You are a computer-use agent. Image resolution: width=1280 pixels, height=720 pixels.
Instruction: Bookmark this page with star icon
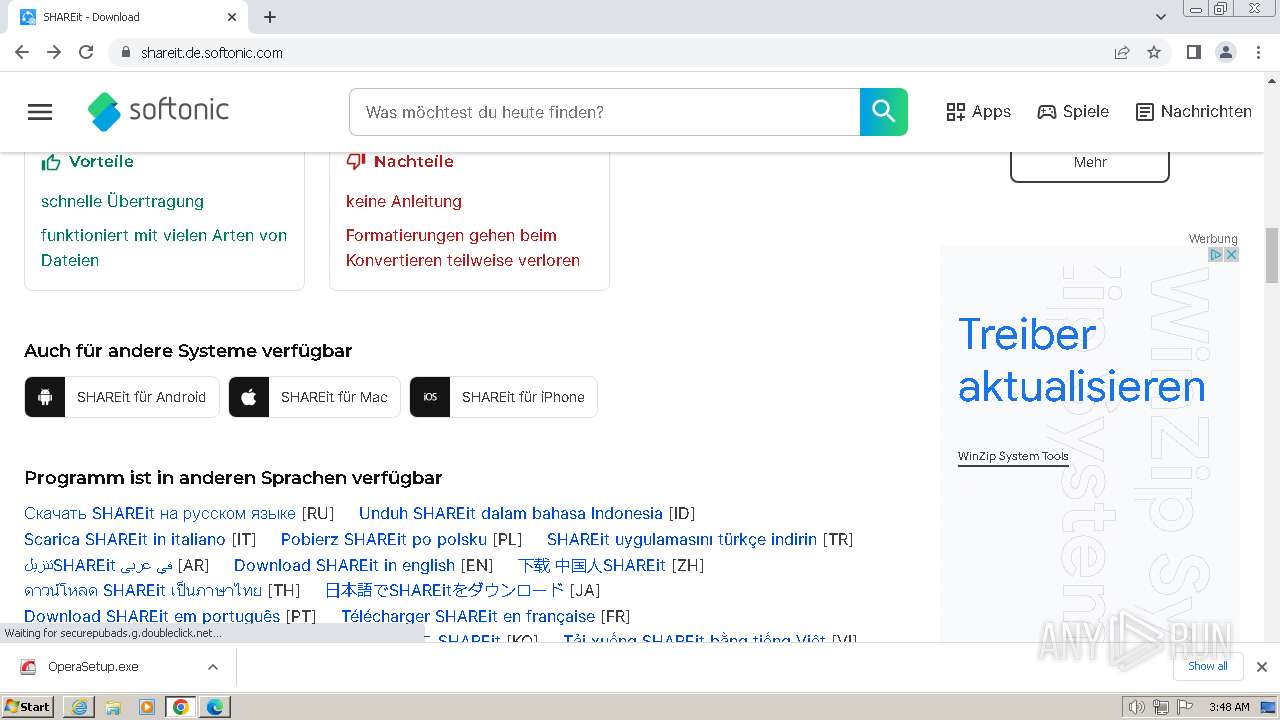[1154, 52]
